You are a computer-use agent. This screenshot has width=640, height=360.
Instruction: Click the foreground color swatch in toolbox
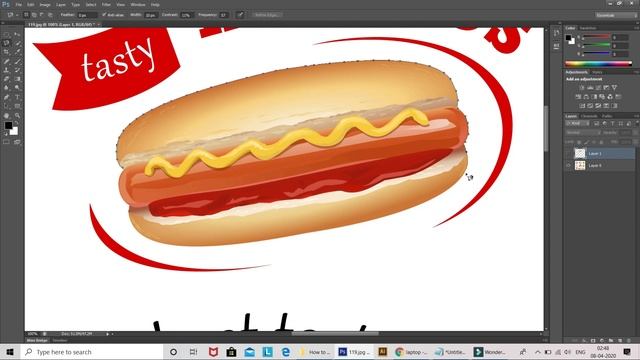pyautogui.click(x=8, y=126)
